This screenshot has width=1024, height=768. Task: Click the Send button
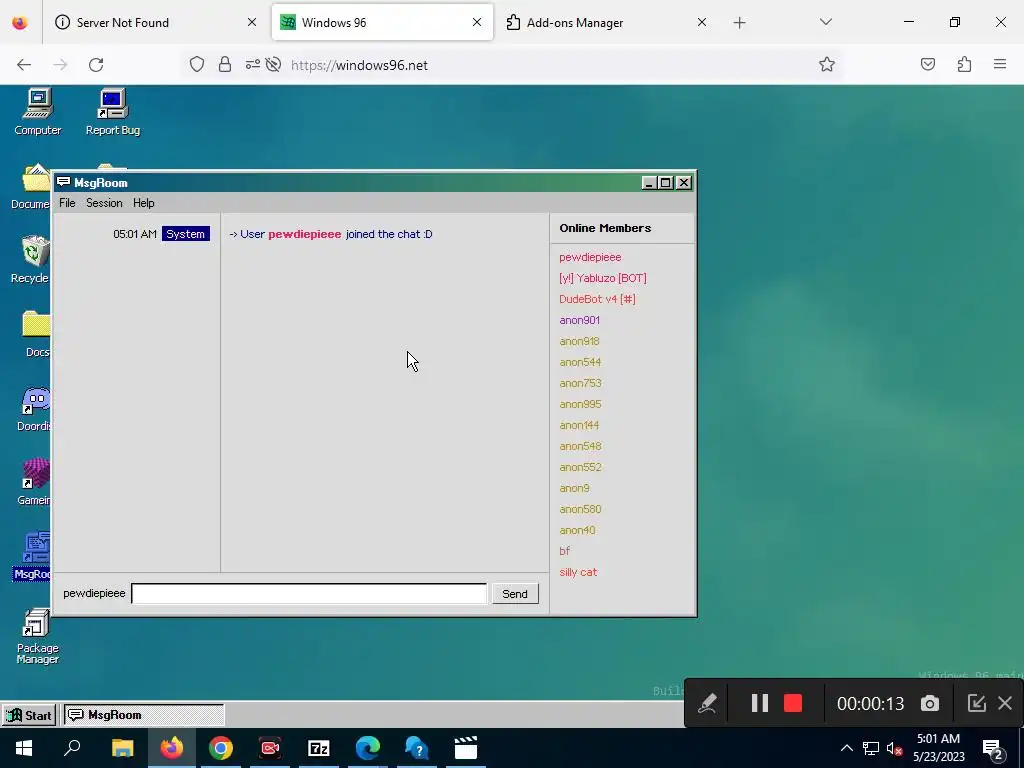pyautogui.click(x=515, y=594)
